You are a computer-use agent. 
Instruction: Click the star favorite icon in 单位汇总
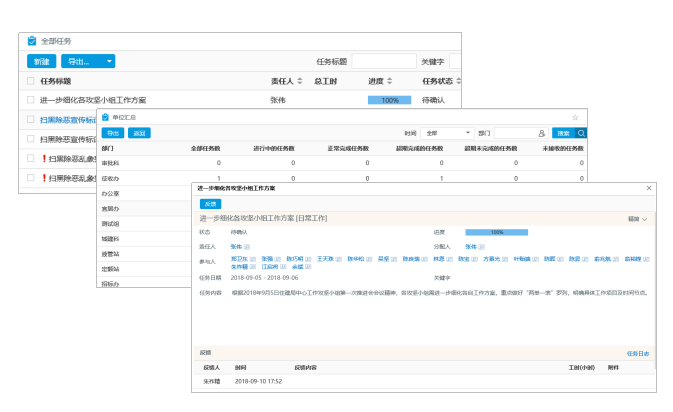pos(575,117)
